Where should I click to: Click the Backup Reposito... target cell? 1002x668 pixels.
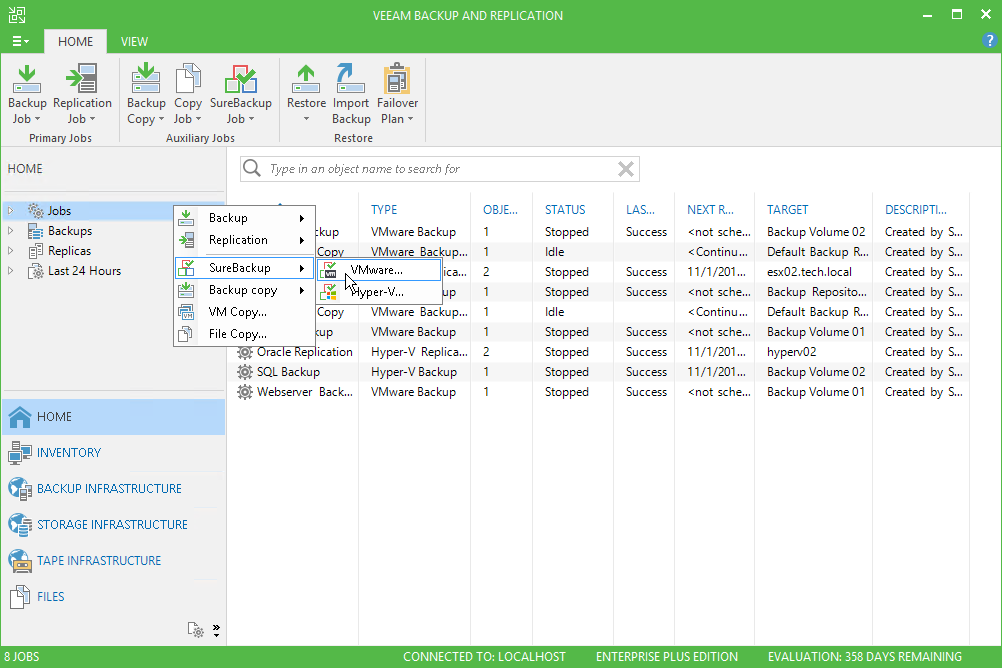click(817, 292)
